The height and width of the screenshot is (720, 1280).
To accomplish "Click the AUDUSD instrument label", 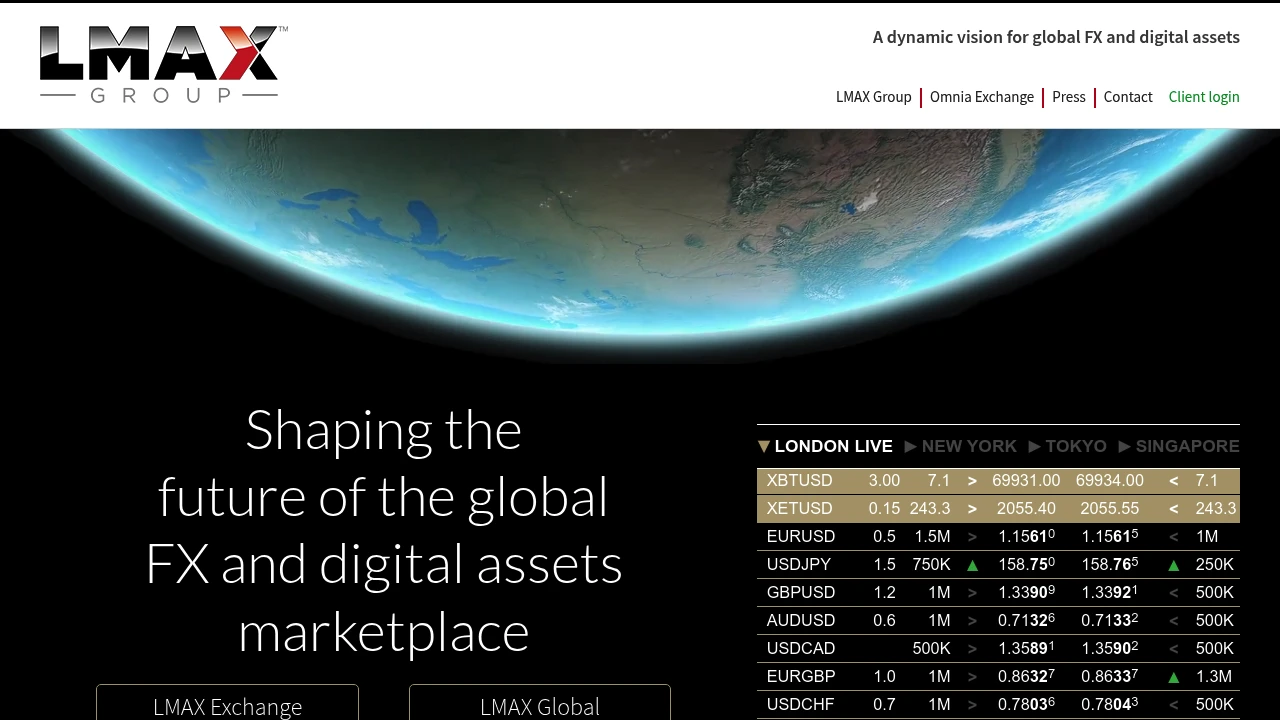I will pos(800,621).
